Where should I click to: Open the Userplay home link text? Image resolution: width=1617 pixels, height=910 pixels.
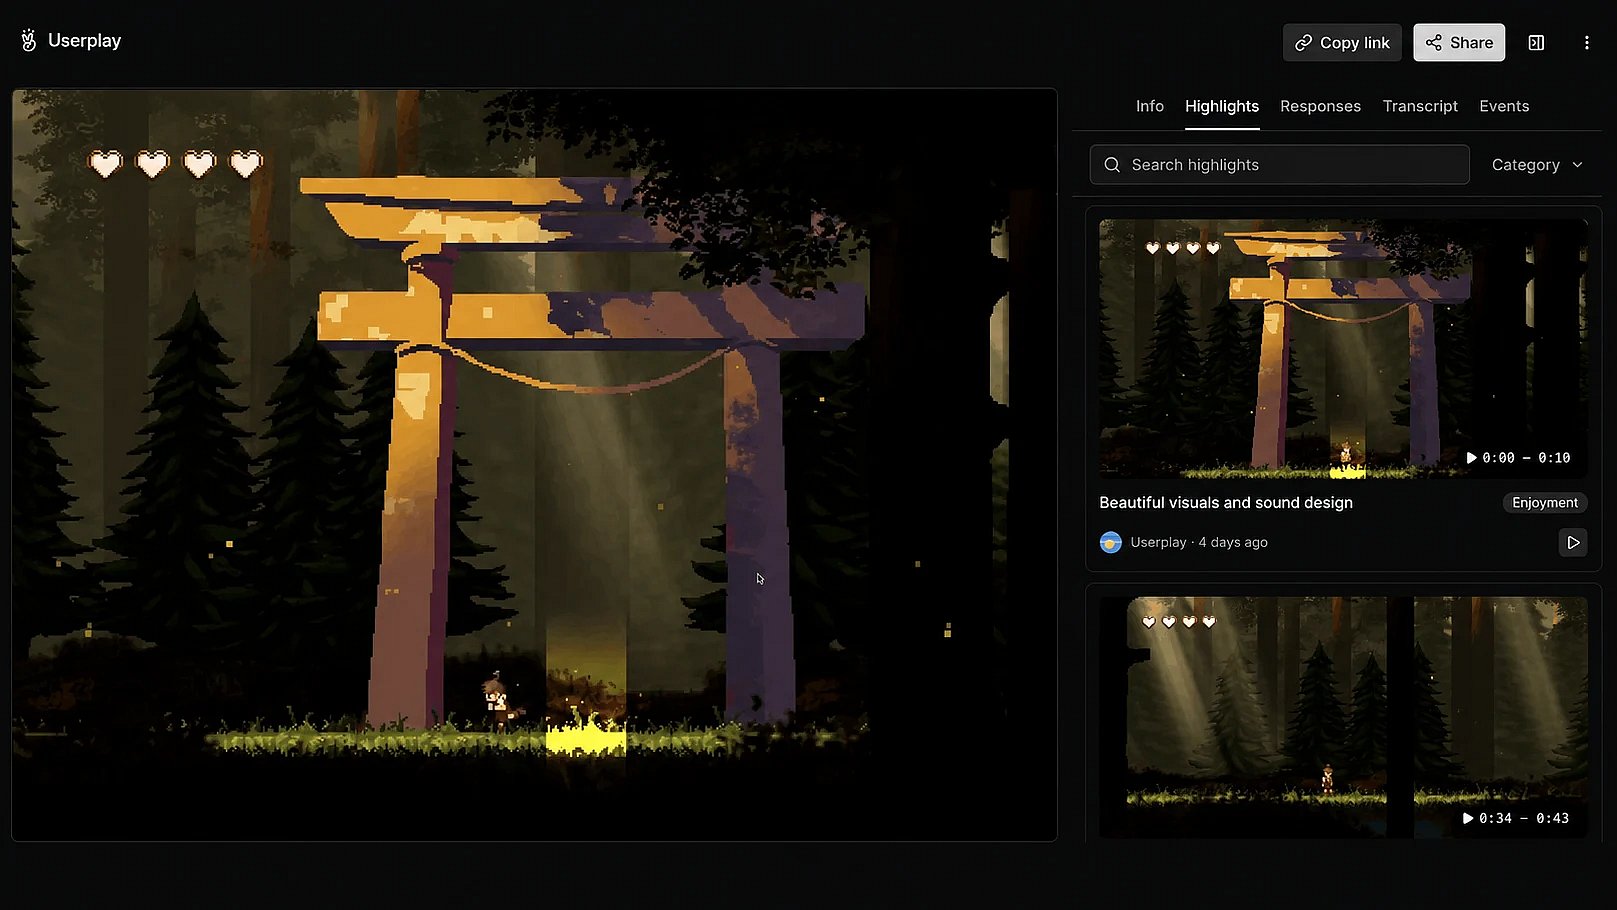(x=84, y=41)
